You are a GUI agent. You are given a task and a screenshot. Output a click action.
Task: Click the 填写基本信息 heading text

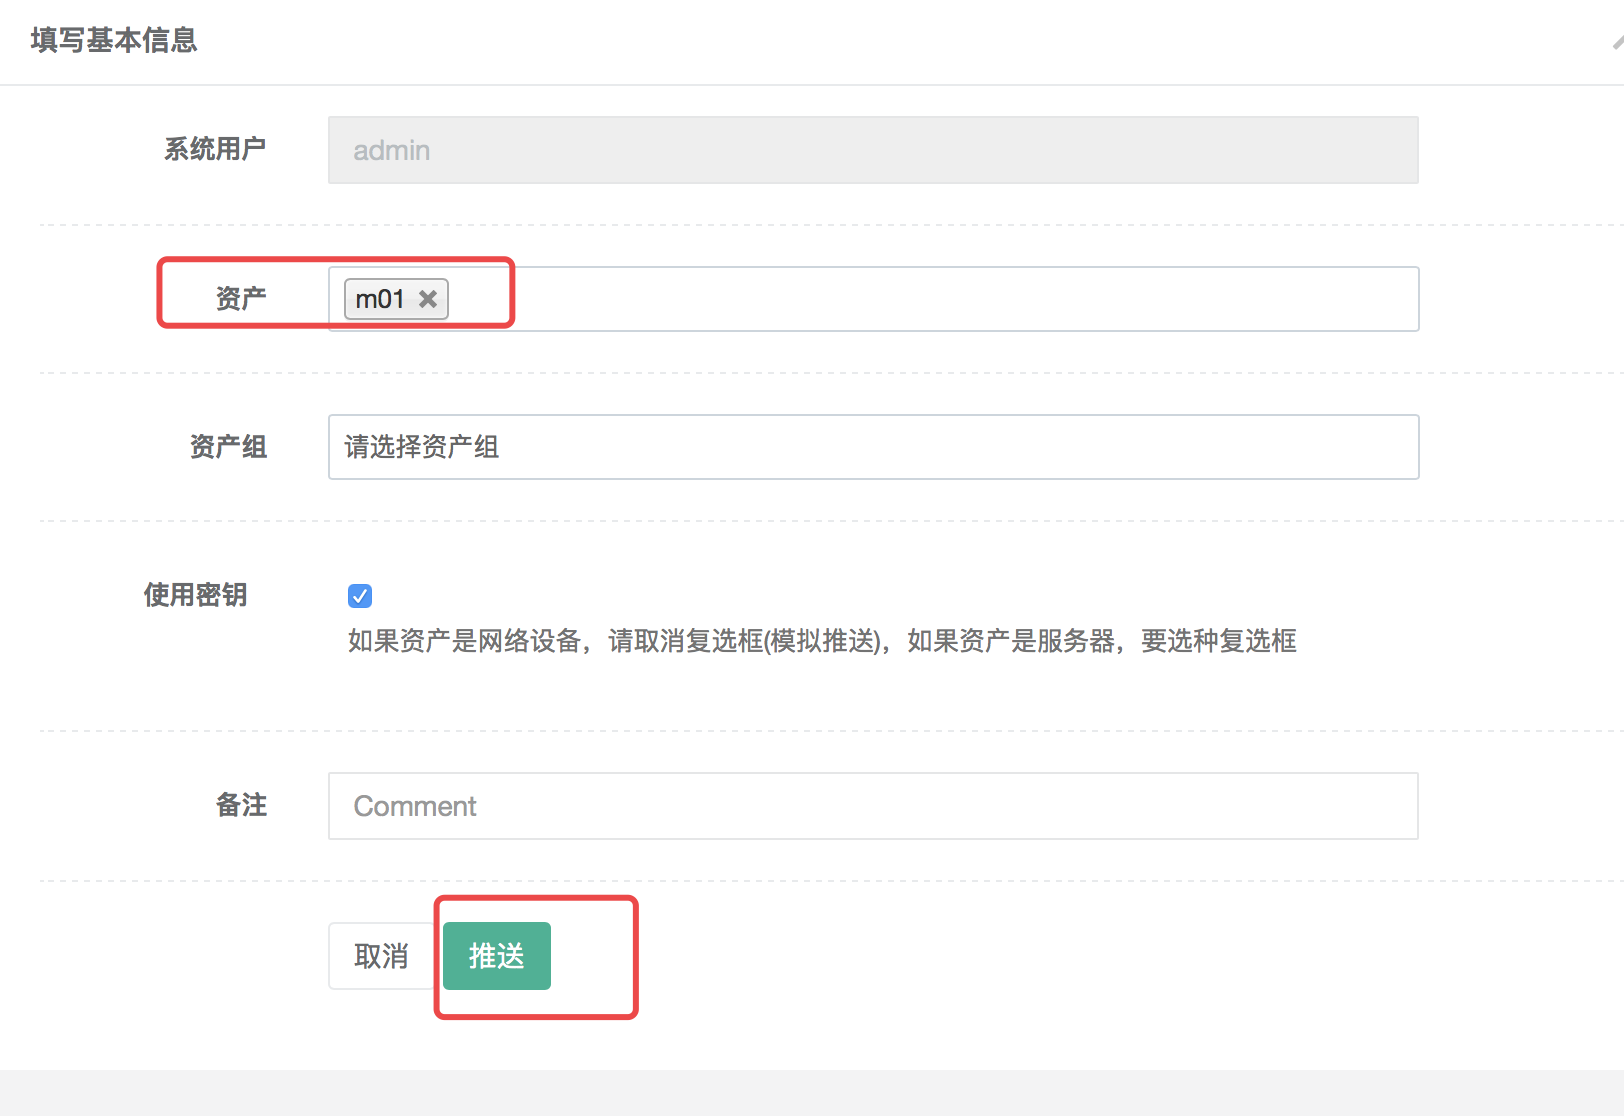click(114, 40)
